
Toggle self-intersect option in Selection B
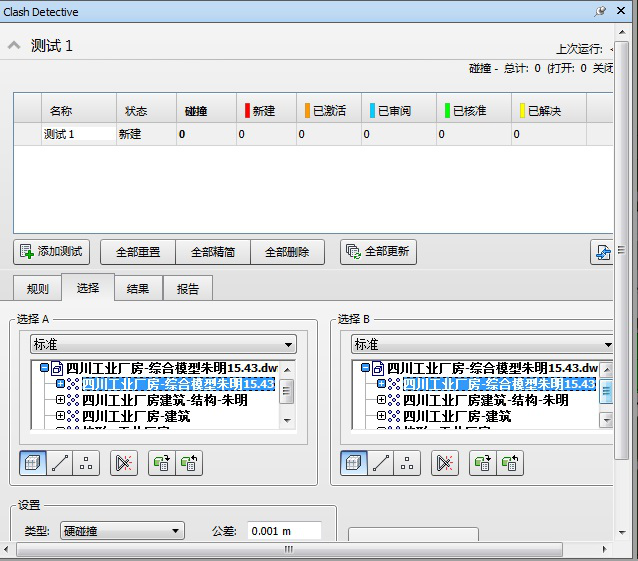445,463
